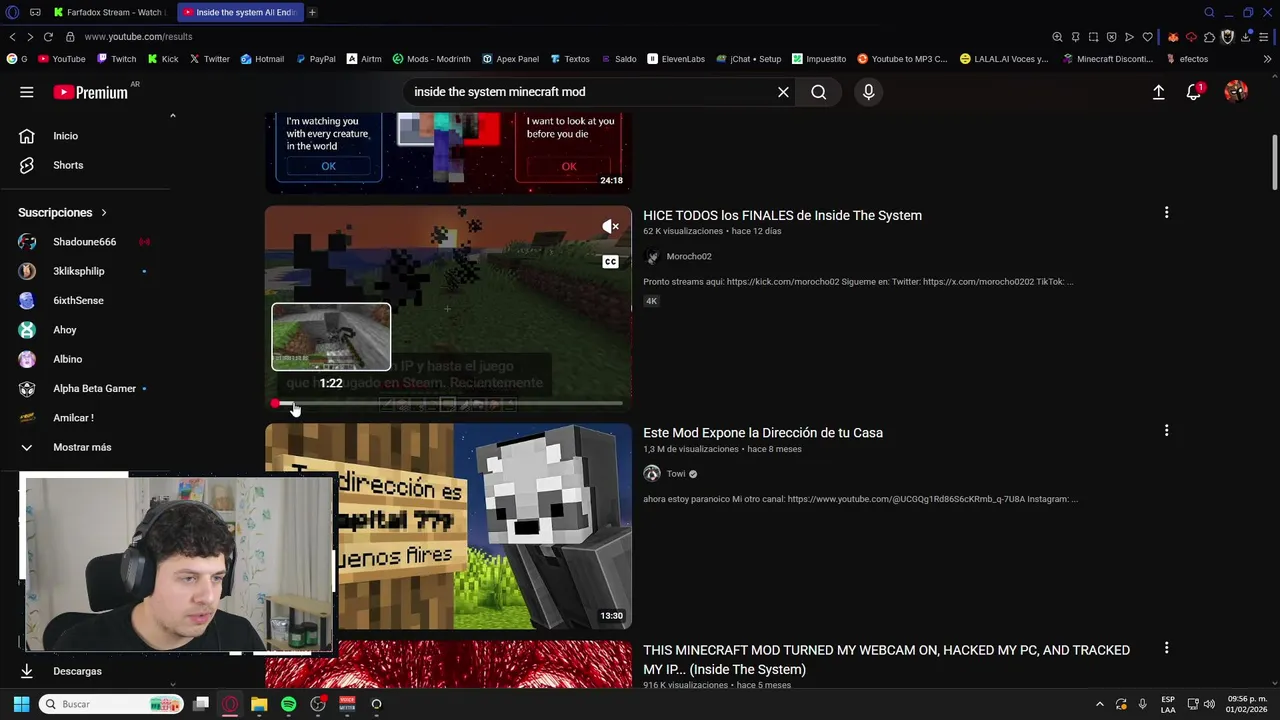Open the Apex Panel bookmark
1280x720 pixels.
510,59
